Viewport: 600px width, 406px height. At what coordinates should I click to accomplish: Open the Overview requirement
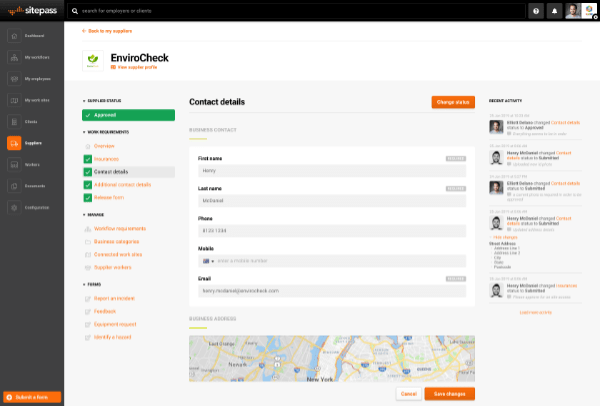point(104,146)
